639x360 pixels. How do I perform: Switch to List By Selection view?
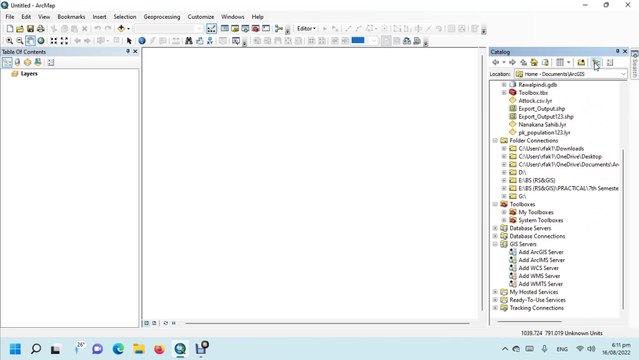click(x=38, y=62)
